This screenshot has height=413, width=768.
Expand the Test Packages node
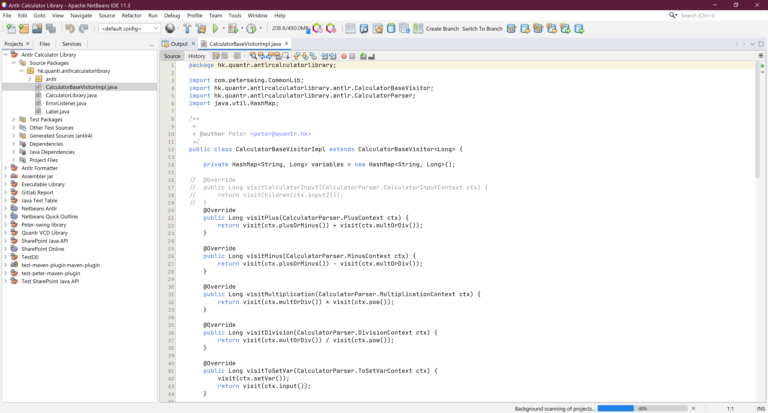pos(14,120)
